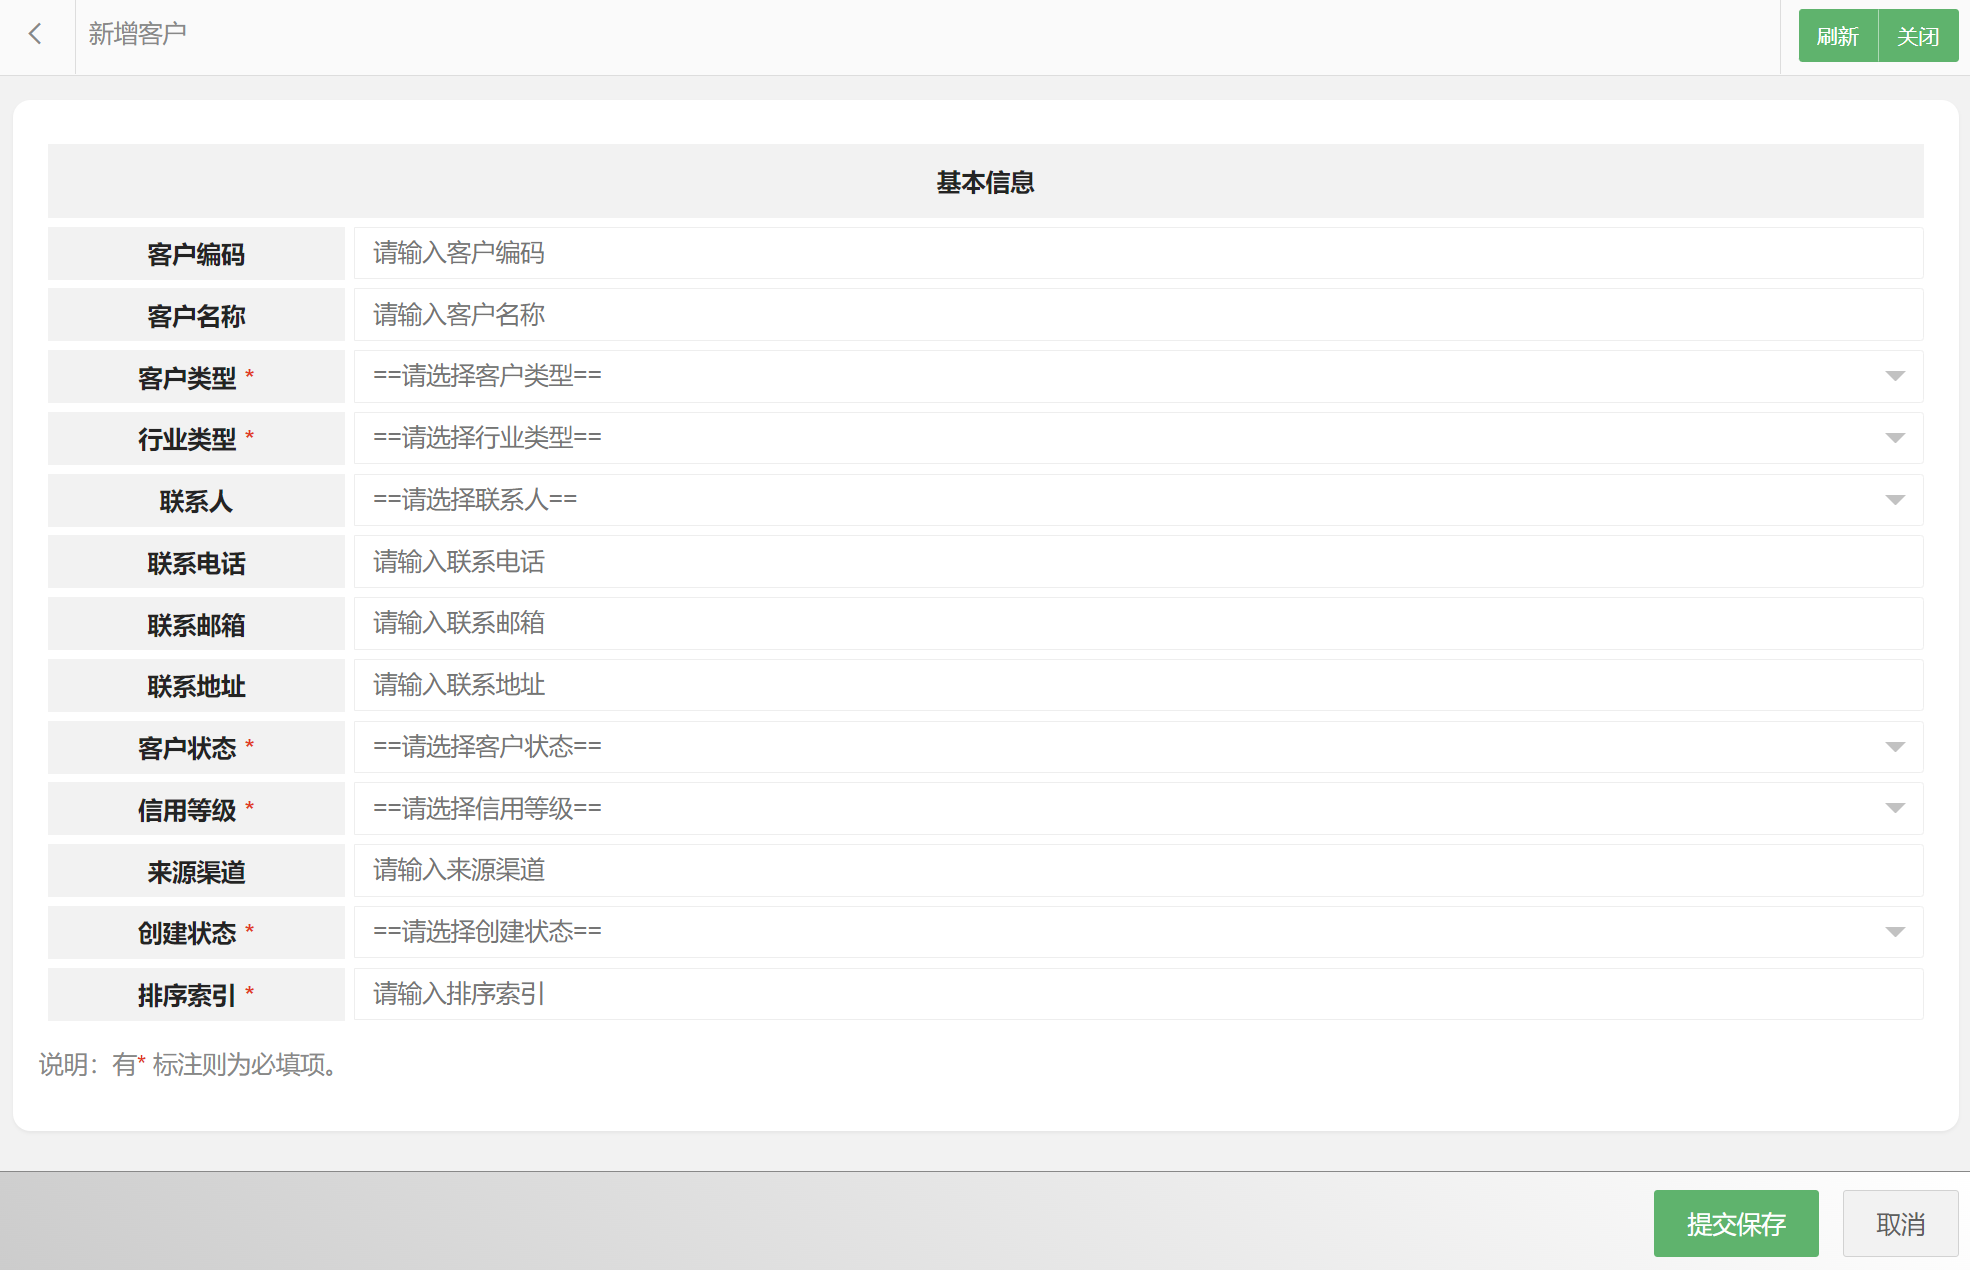Focus the 客户编码 input field
This screenshot has height=1270, width=1970.
(x=1137, y=254)
